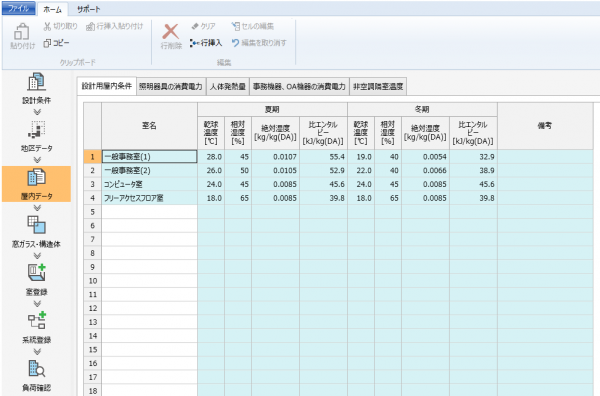Viewport: 600px width, 396px height.
Task: Click row header number 3
Action: point(93,184)
